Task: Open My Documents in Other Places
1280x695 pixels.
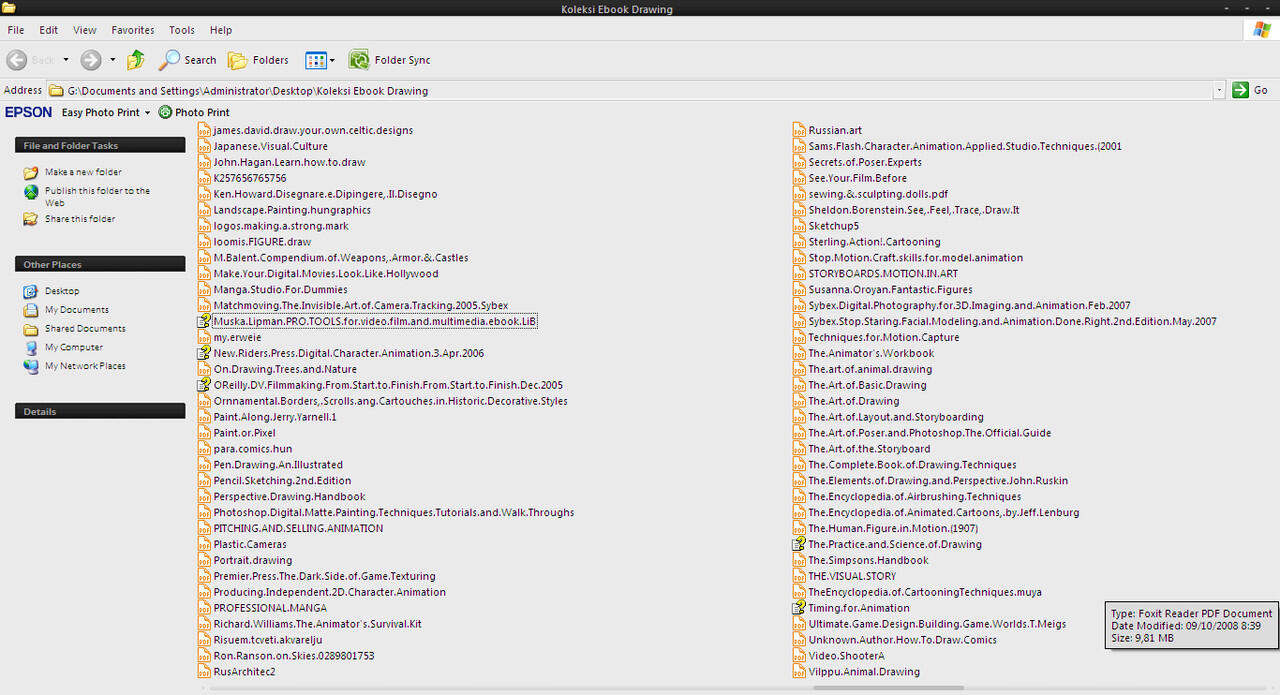Action: click(x=76, y=310)
